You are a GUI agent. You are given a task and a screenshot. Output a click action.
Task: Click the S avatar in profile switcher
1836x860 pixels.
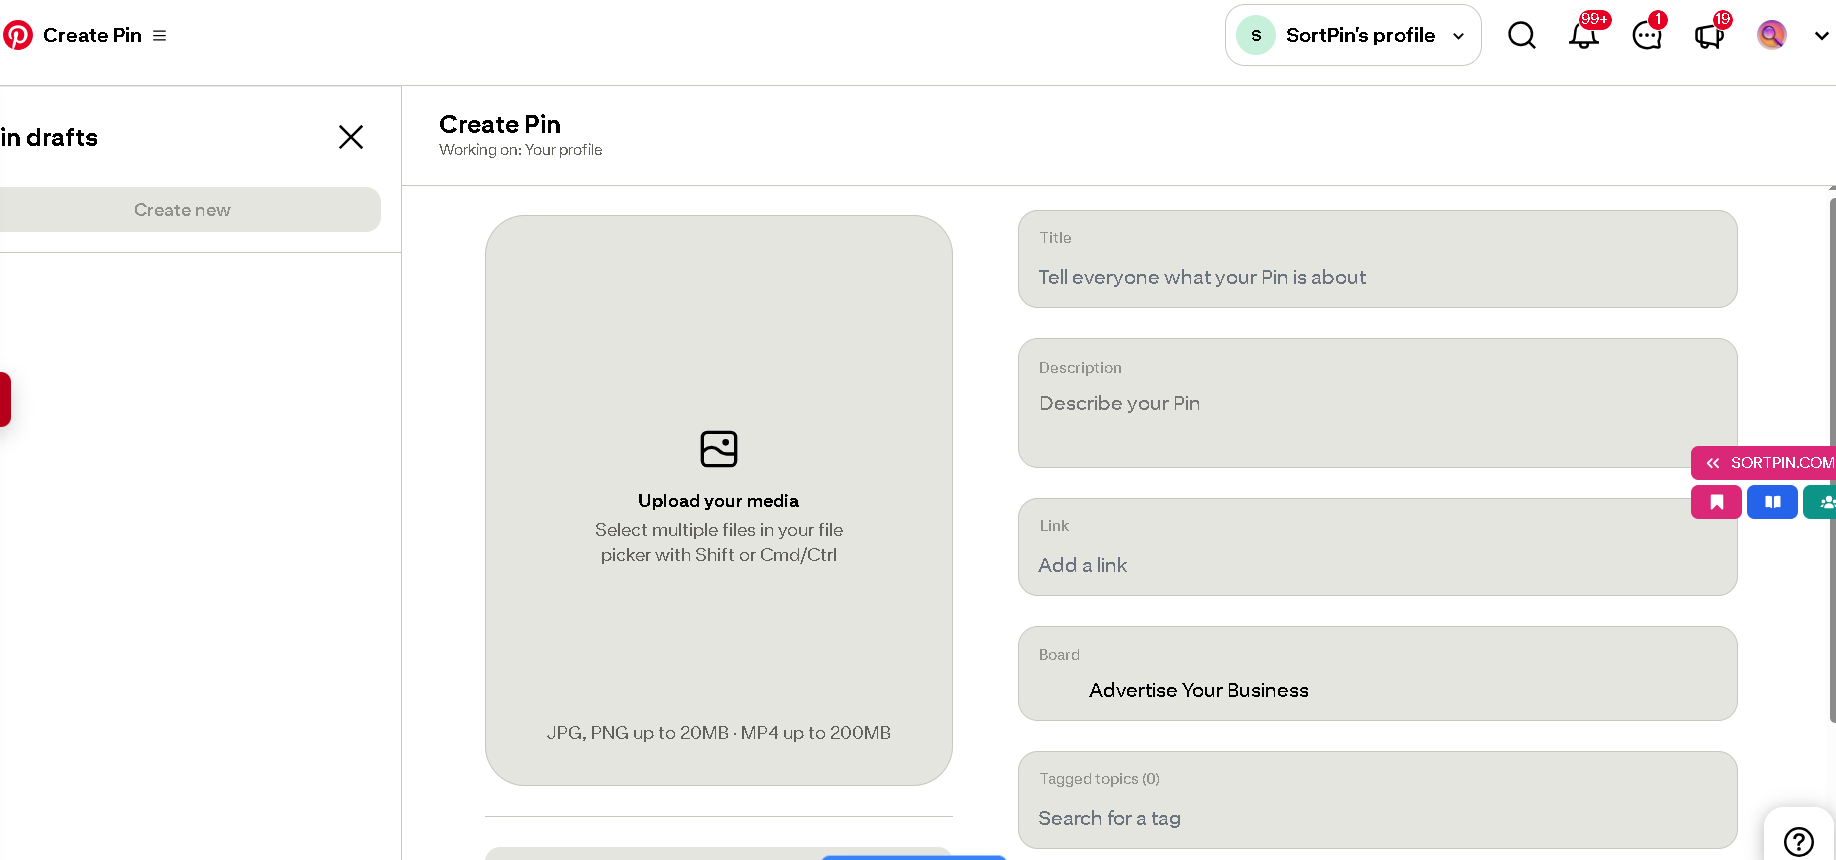(x=1256, y=35)
